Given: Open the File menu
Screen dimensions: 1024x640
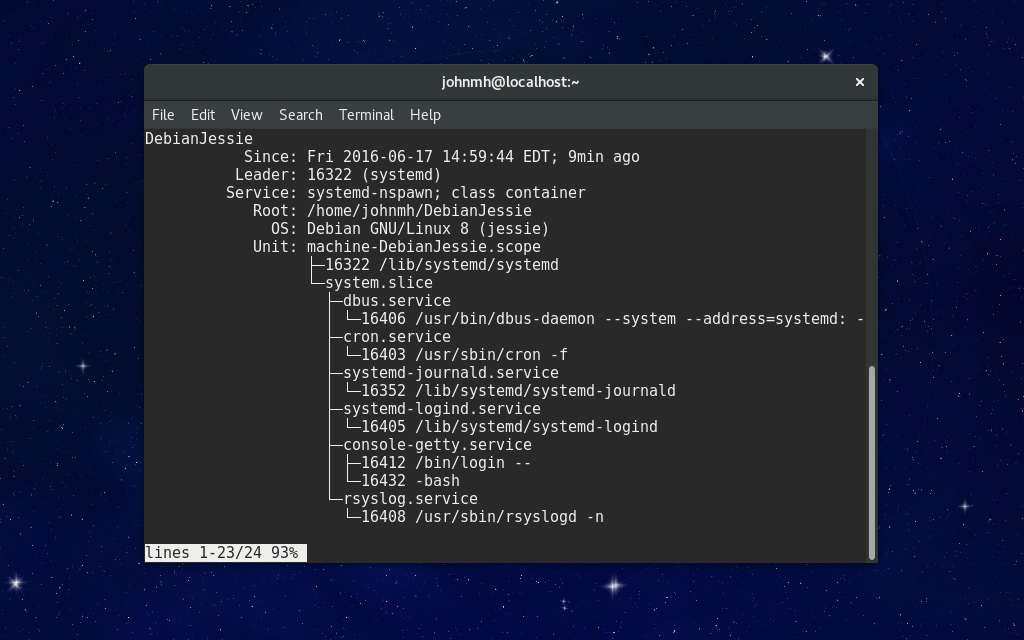Looking at the screenshot, I should tap(162, 115).
